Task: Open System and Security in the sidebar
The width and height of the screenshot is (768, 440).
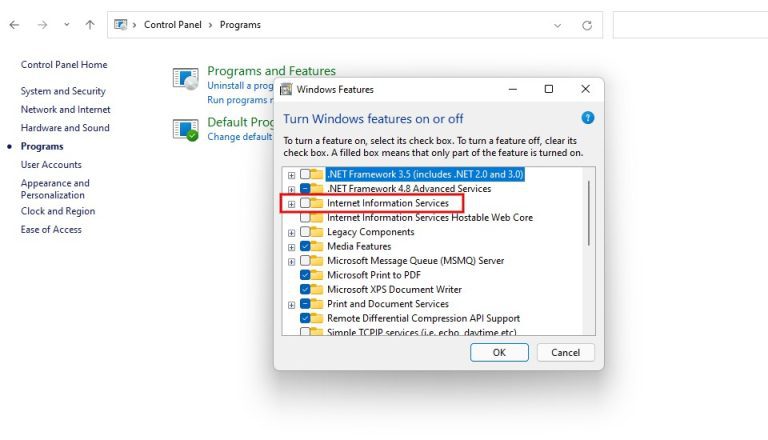Action: pyautogui.click(x=63, y=91)
